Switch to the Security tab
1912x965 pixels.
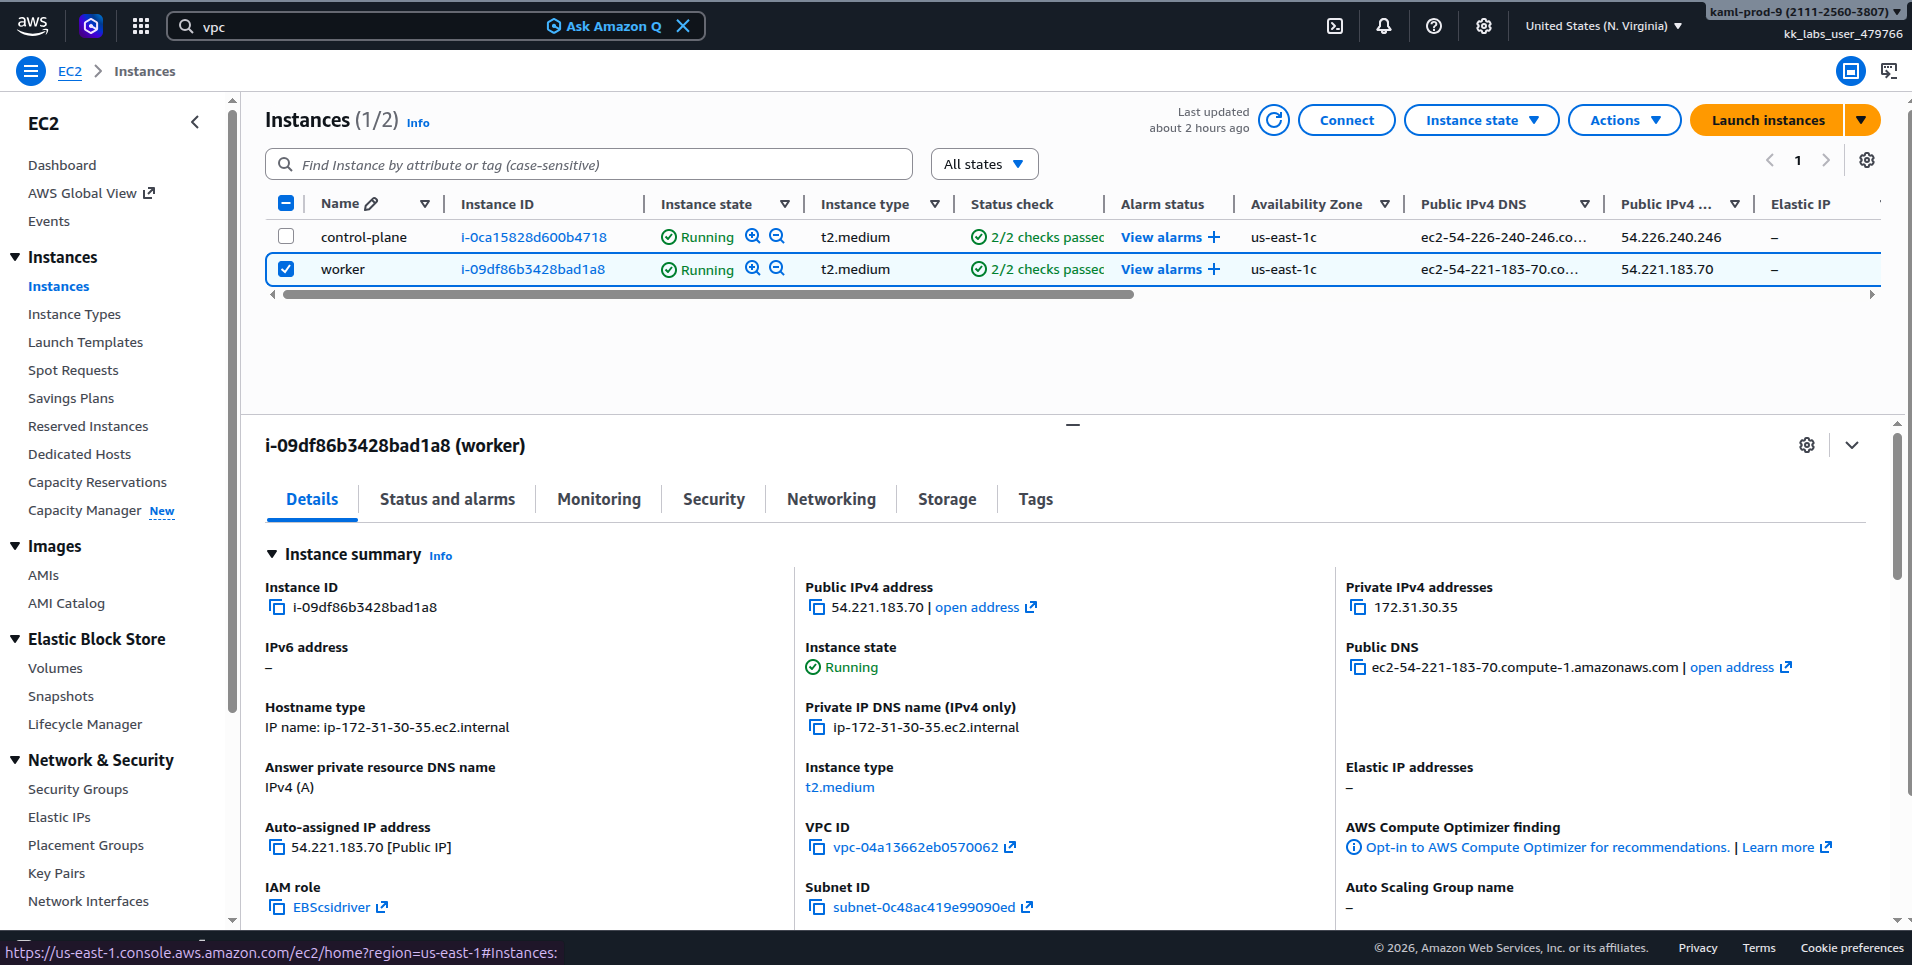point(714,499)
